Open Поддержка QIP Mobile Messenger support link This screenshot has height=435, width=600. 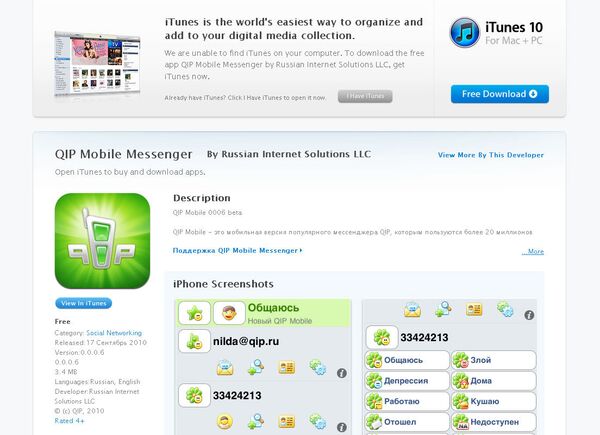237,251
